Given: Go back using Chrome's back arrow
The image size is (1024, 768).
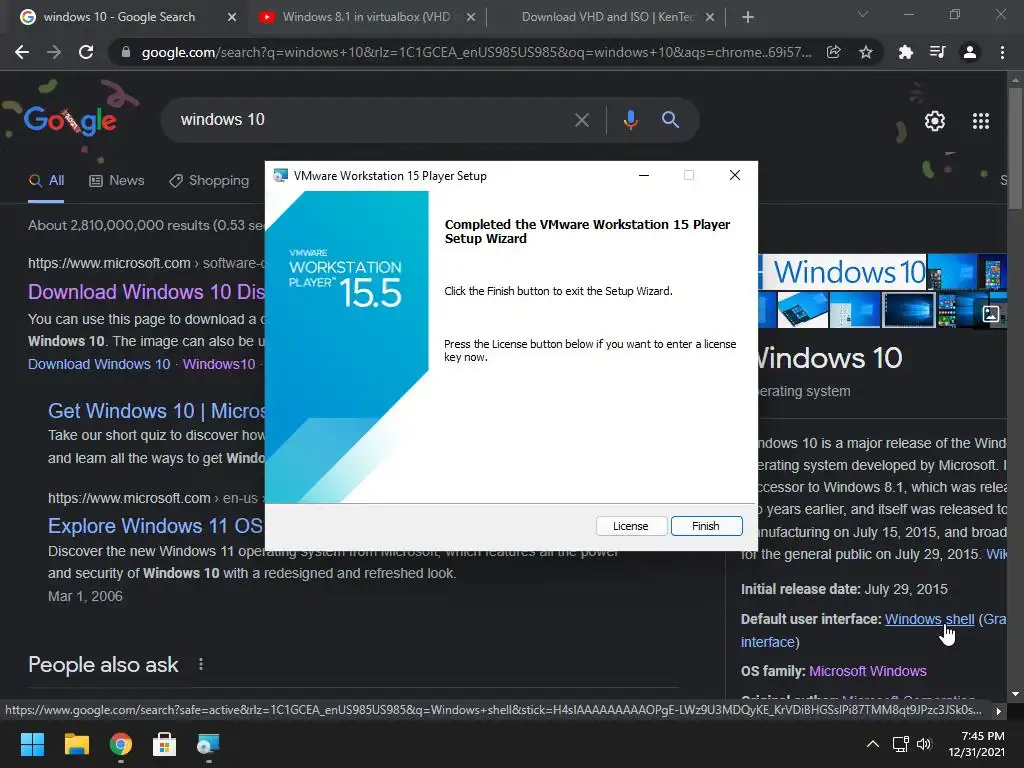Looking at the screenshot, I should [x=22, y=52].
